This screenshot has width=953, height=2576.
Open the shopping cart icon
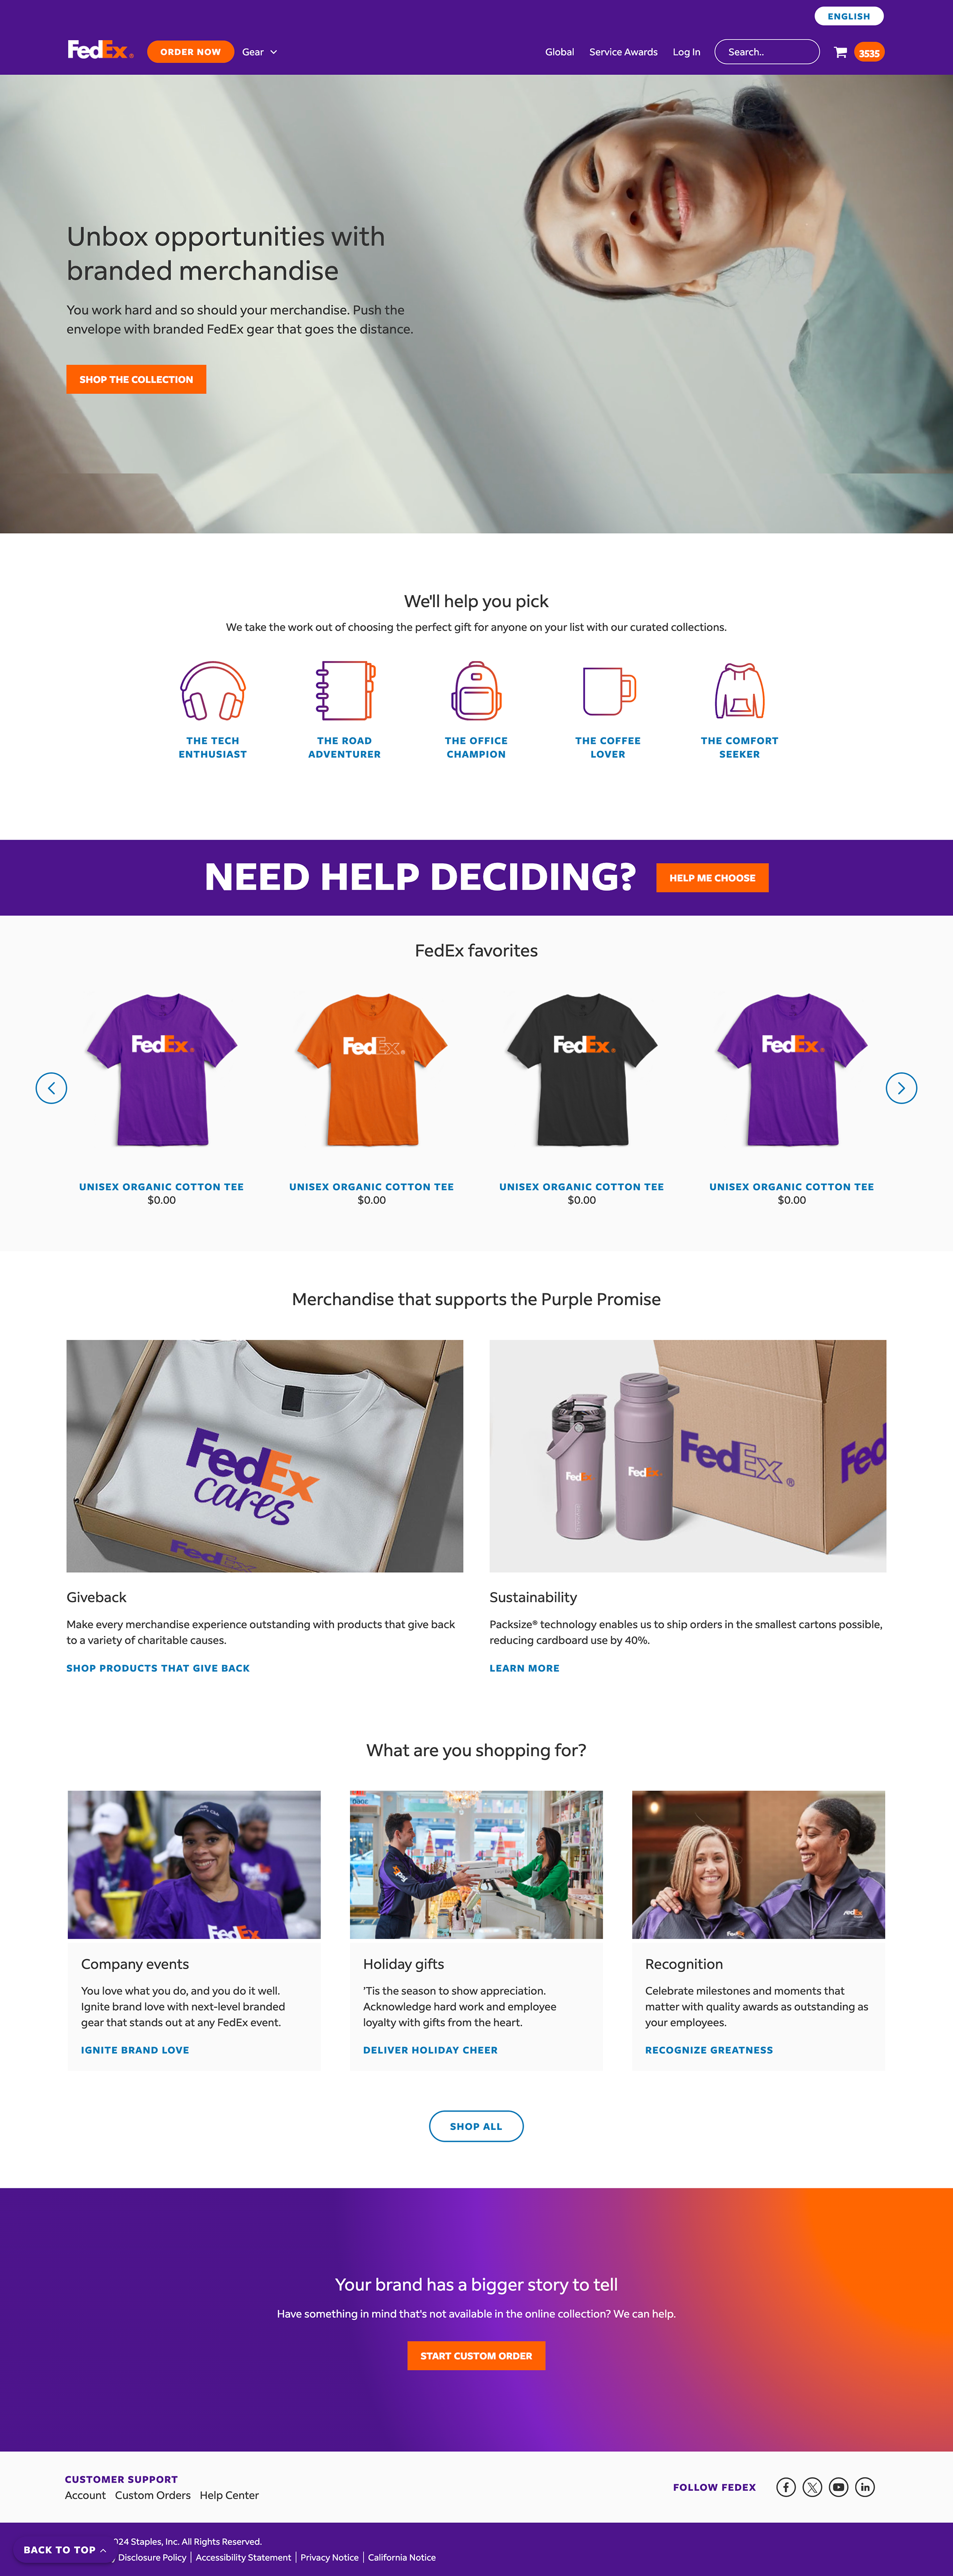840,52
